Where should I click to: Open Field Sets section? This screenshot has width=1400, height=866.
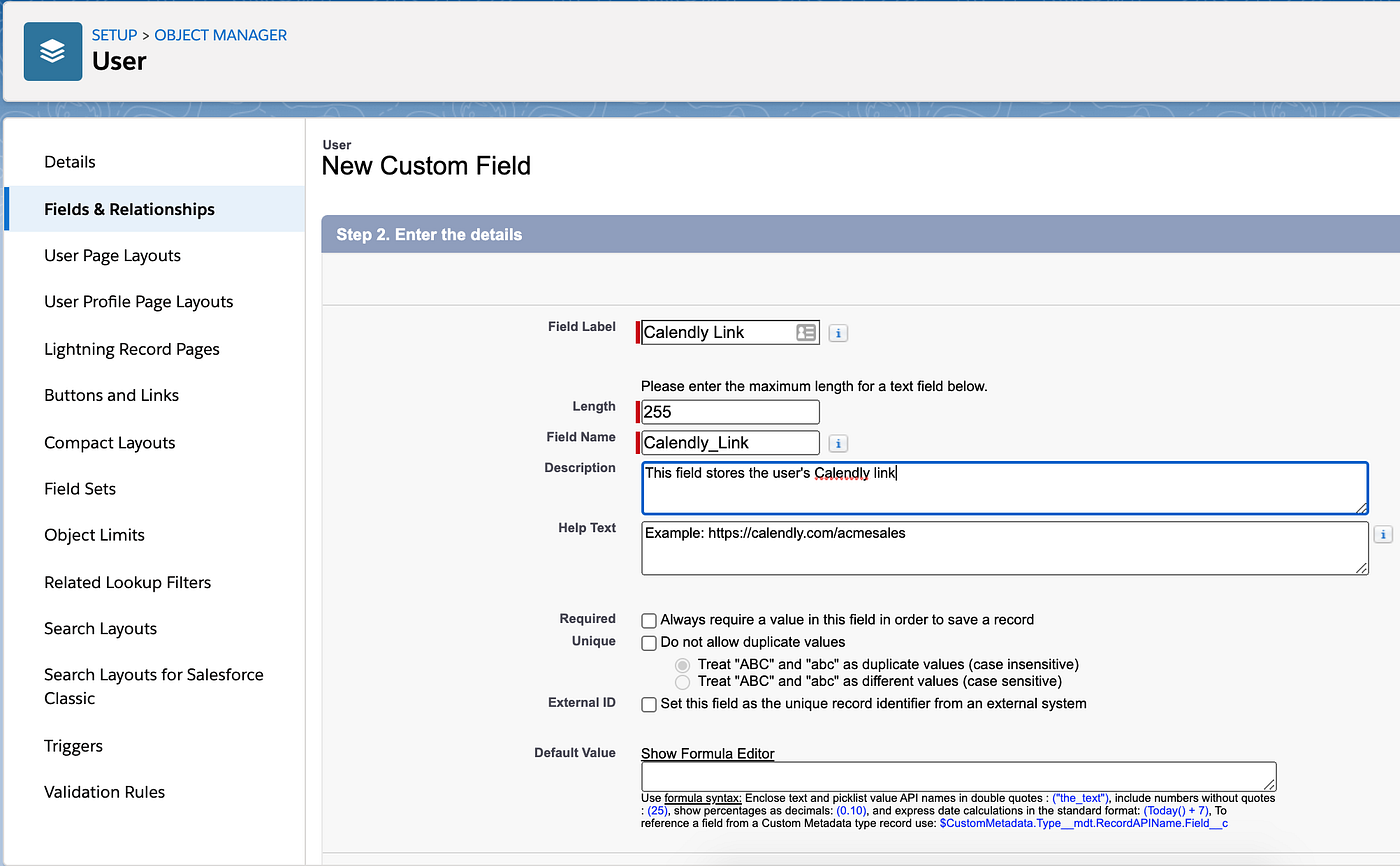pos(80,489)
